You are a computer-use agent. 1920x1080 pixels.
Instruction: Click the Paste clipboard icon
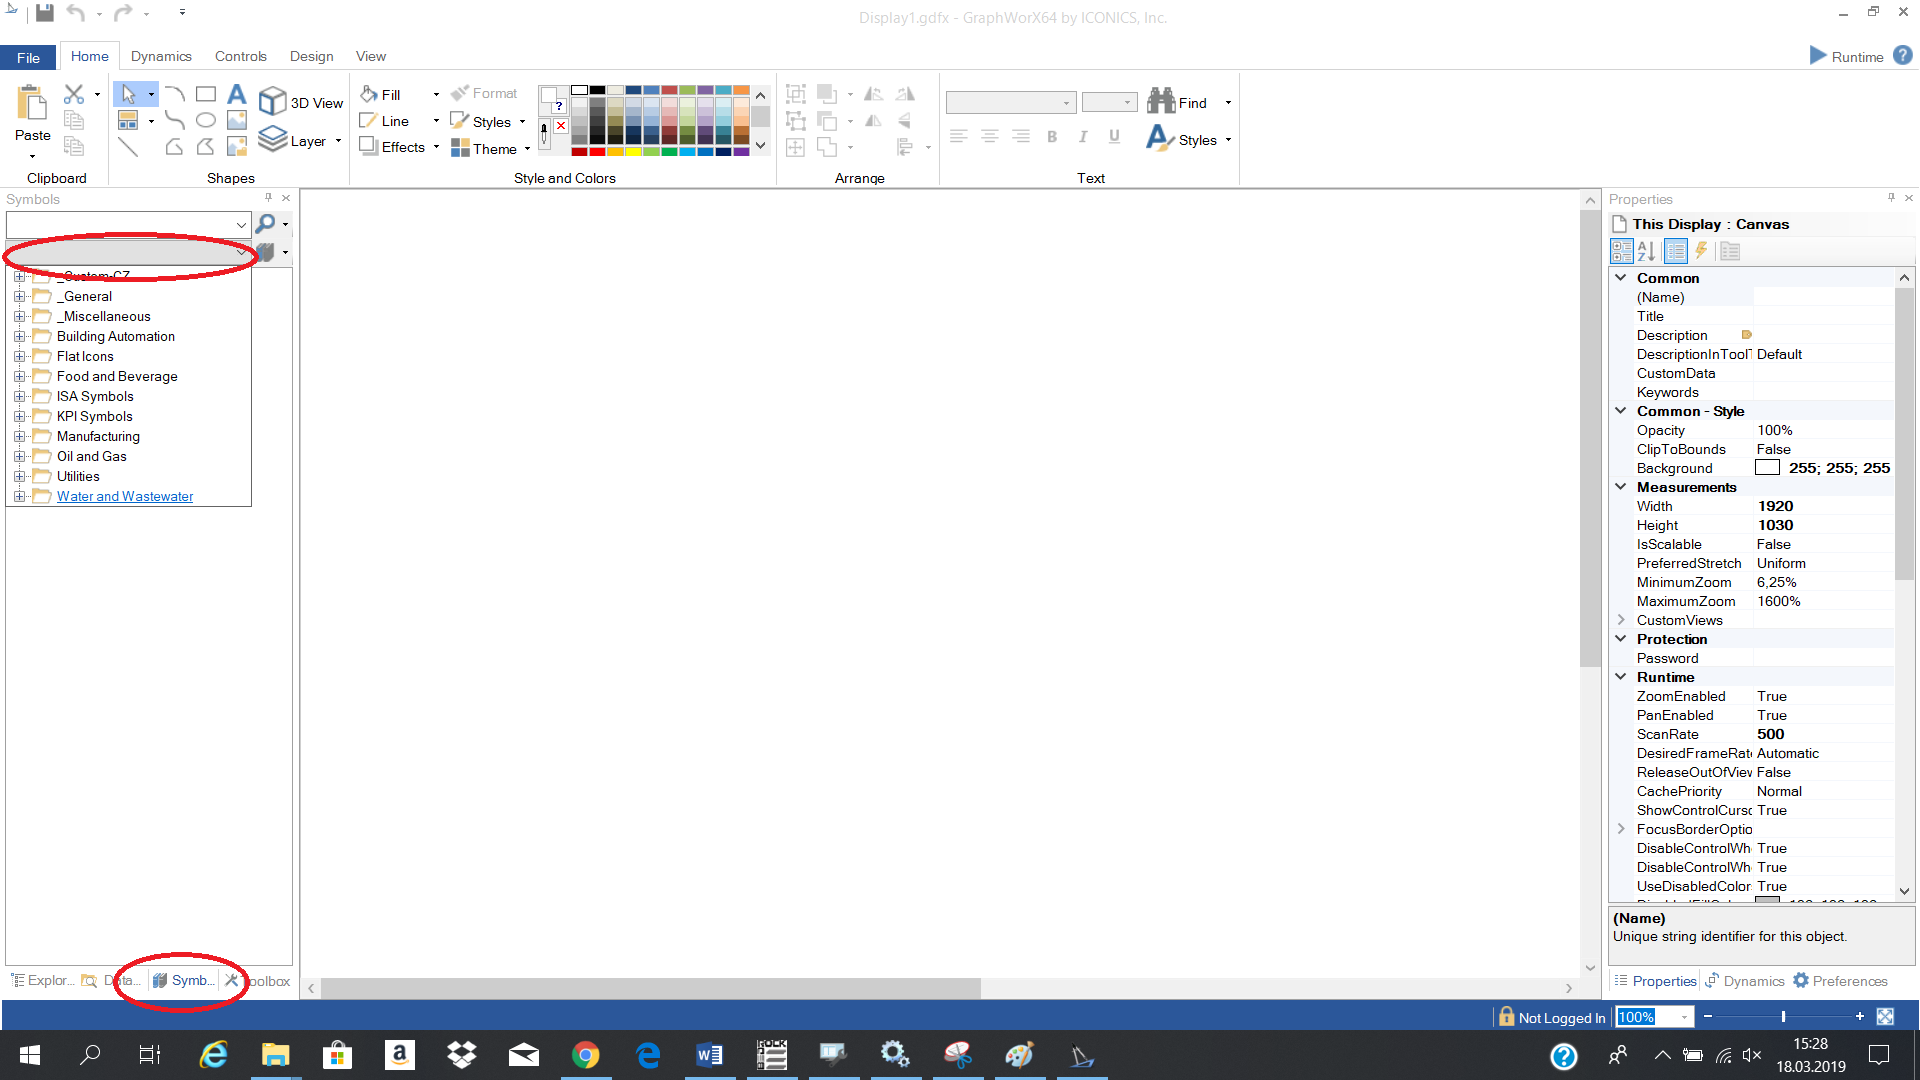tap(32, 103)
